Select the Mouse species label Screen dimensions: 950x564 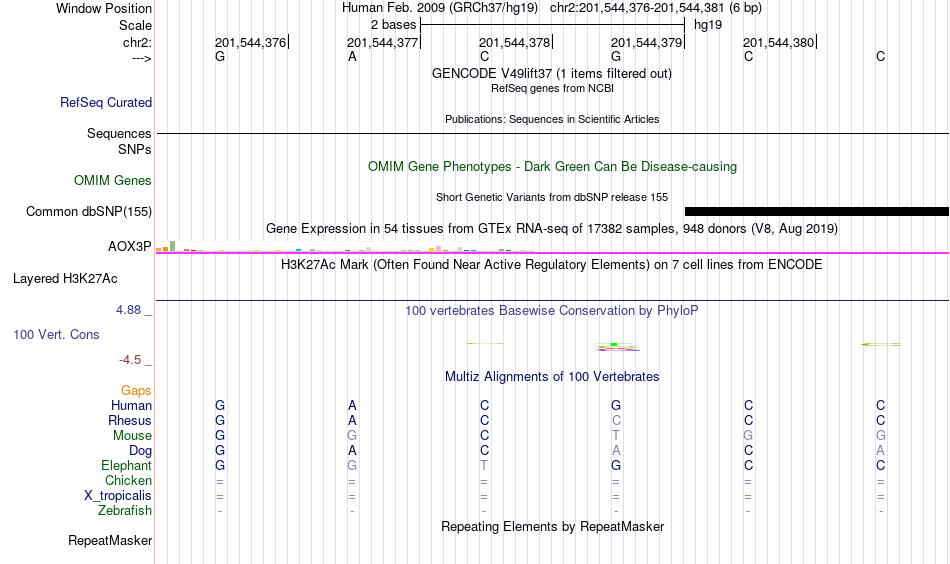click(133, 436)
